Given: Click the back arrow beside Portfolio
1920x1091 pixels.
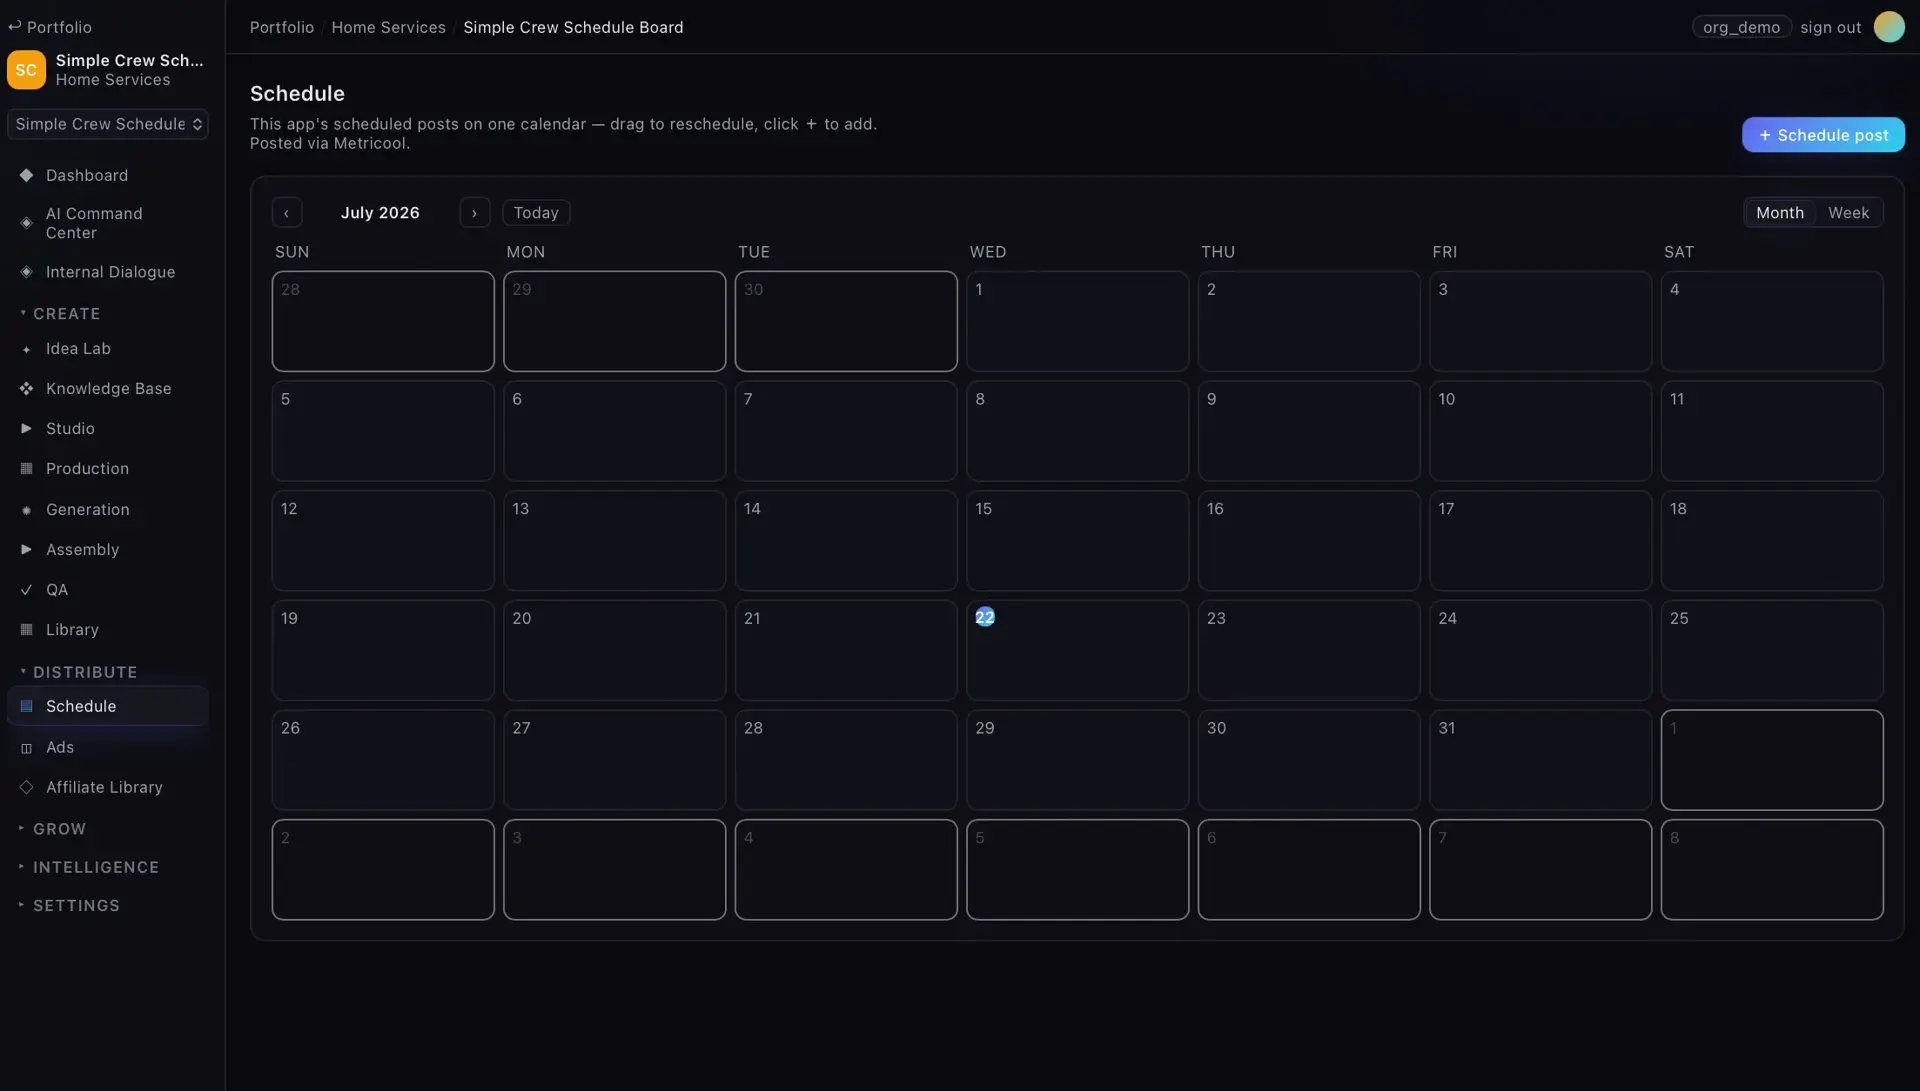Looking at the screenshot, I should (x=15, y=27).
